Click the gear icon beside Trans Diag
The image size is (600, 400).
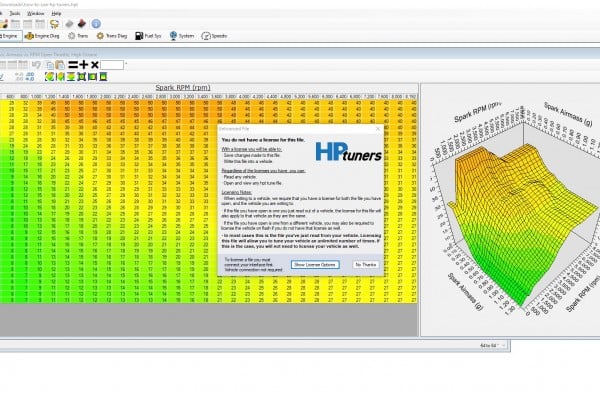point(100,36)
